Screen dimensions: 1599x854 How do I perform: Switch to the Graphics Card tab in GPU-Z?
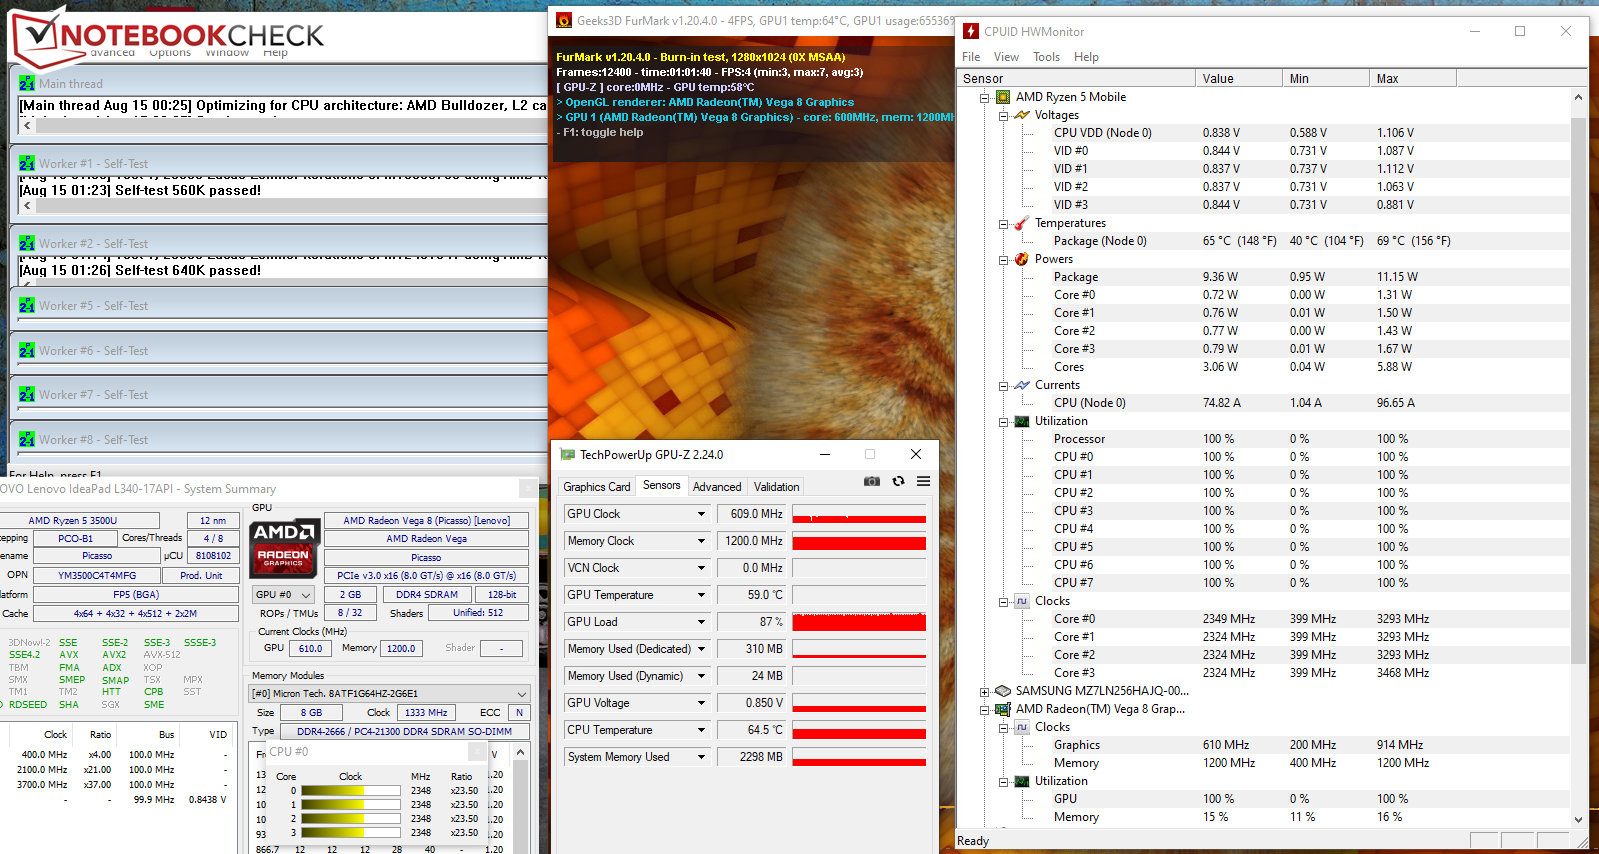pos(597,487)
